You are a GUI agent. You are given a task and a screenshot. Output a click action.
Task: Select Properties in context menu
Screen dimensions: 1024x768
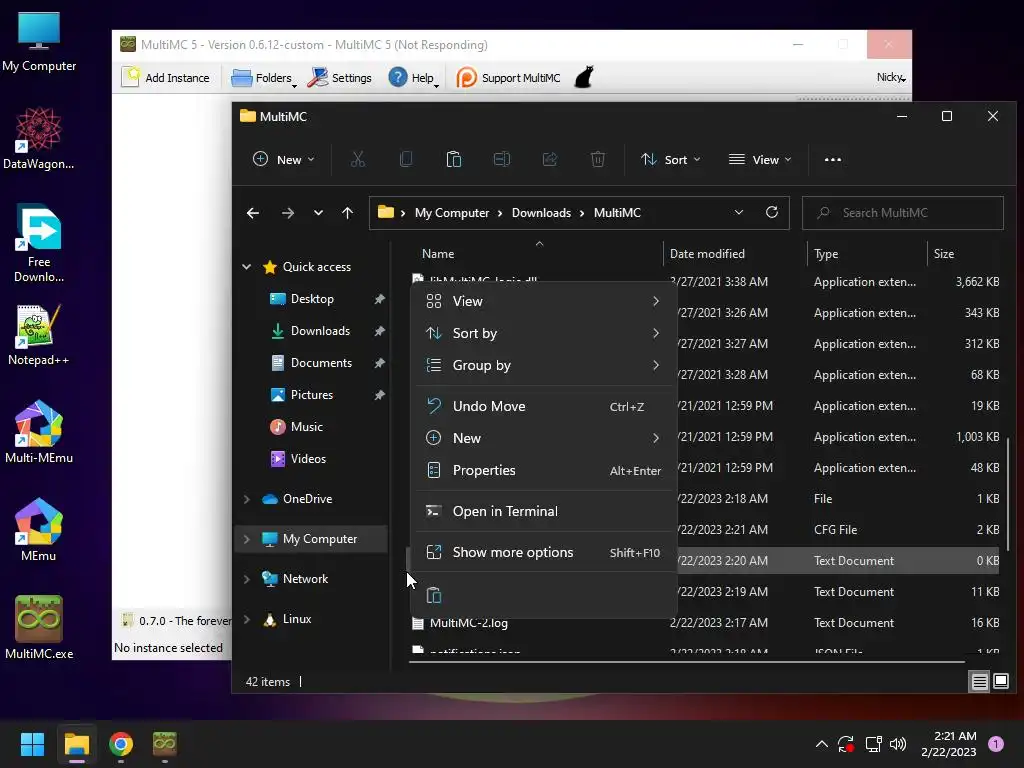tap(543, 470)
